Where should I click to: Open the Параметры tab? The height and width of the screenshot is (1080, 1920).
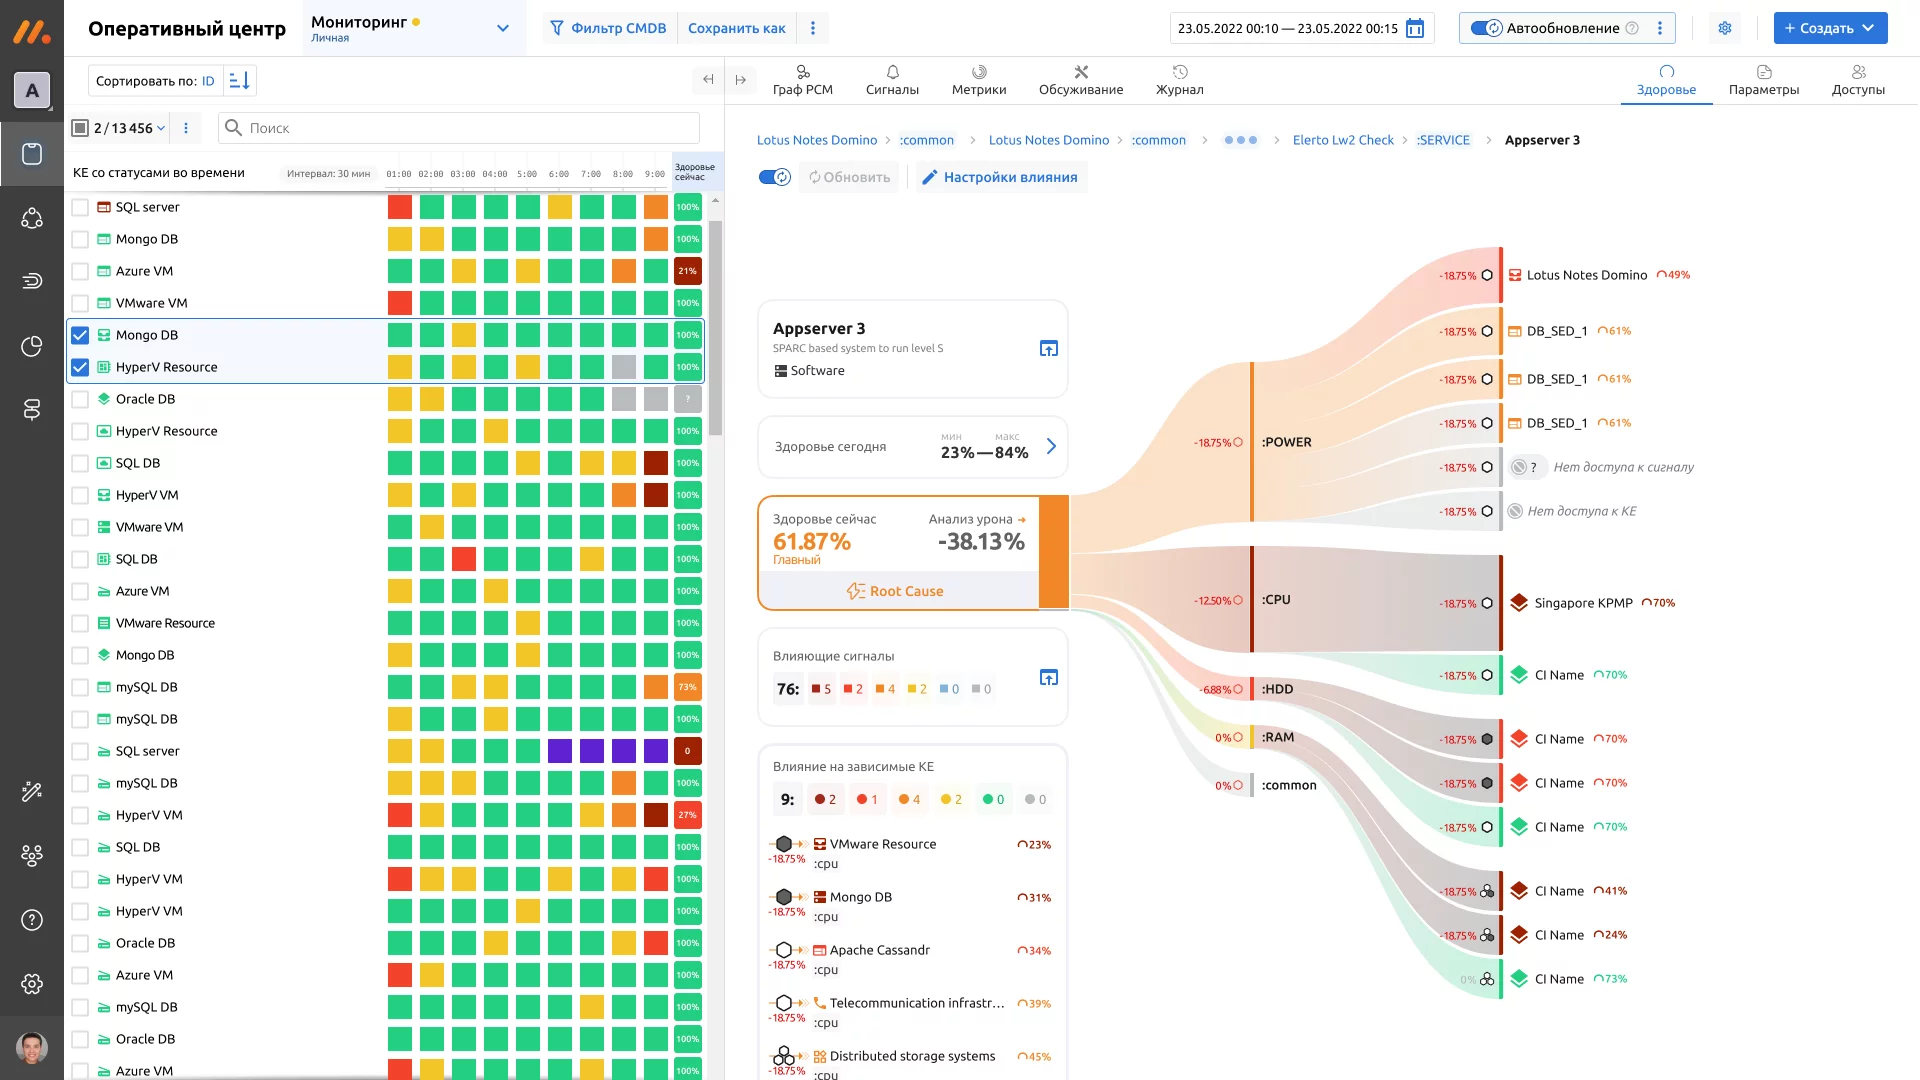pyautogui.click(x=1763, y=80)
